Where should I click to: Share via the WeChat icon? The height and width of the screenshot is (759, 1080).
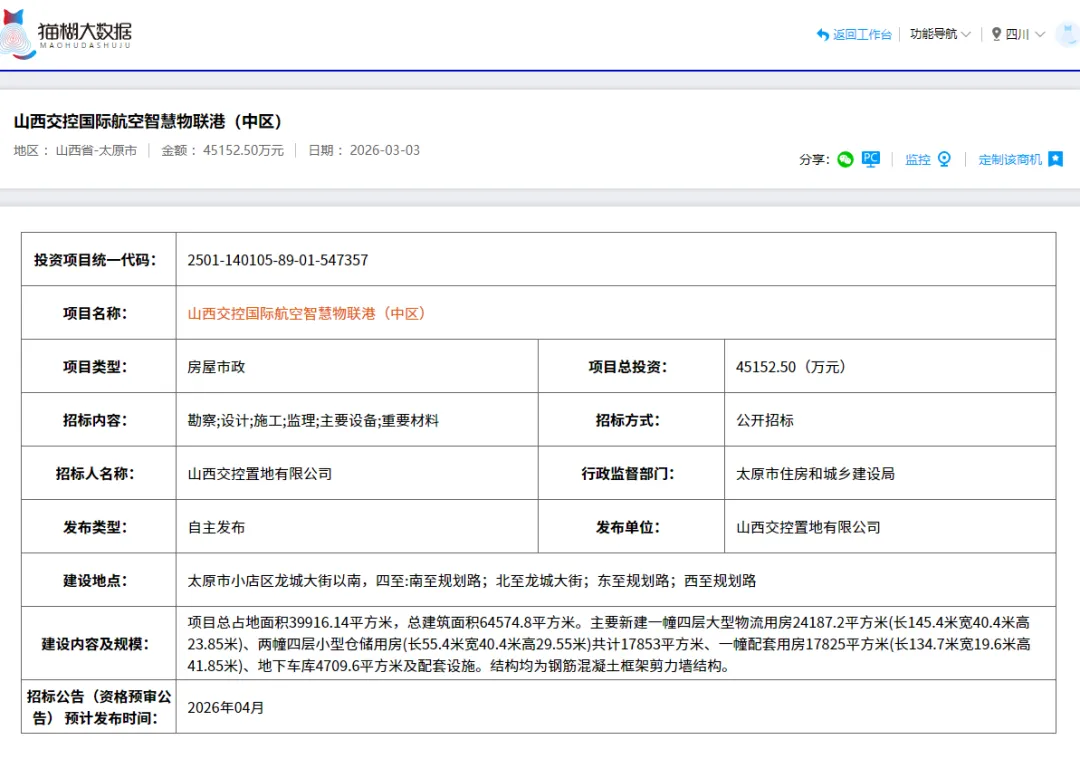pos(845,160)
